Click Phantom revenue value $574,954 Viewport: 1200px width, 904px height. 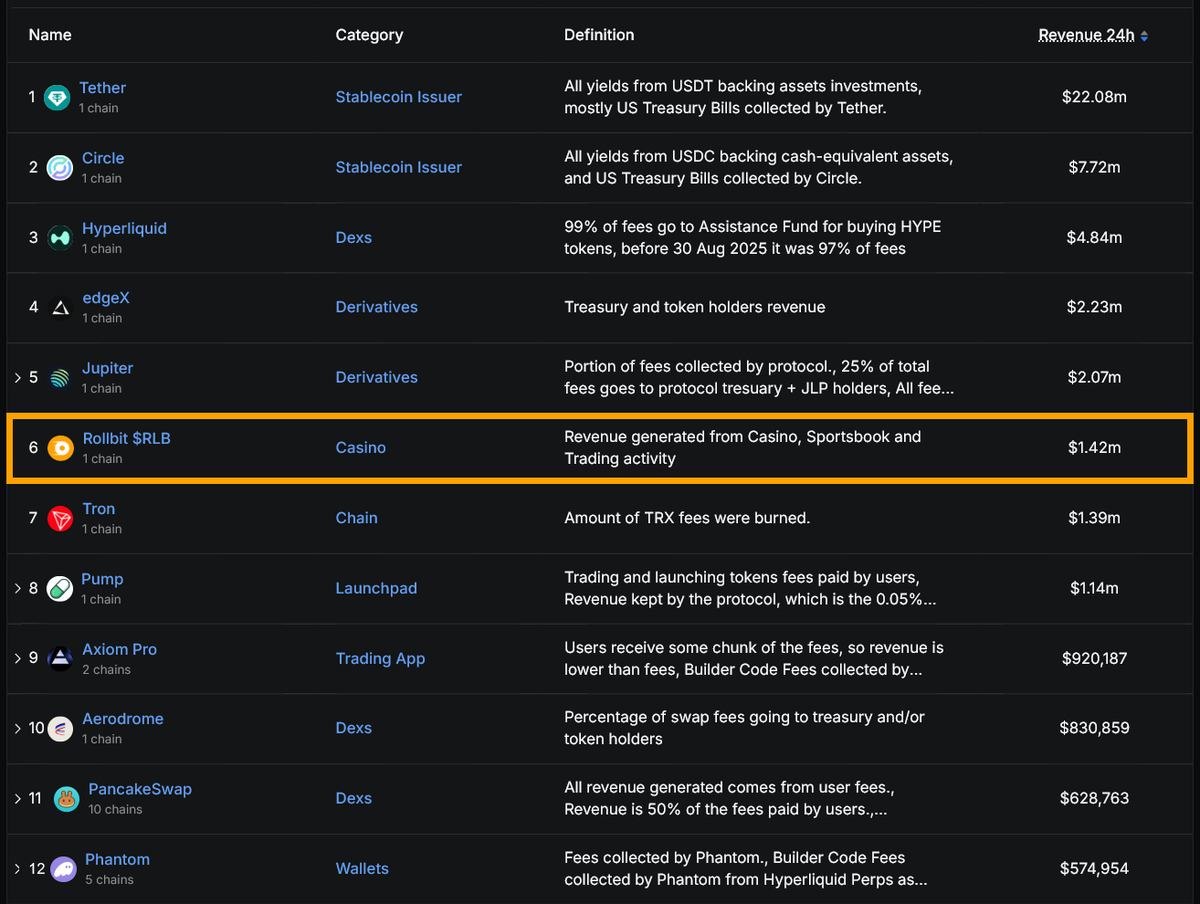(x=1094, y=868)
